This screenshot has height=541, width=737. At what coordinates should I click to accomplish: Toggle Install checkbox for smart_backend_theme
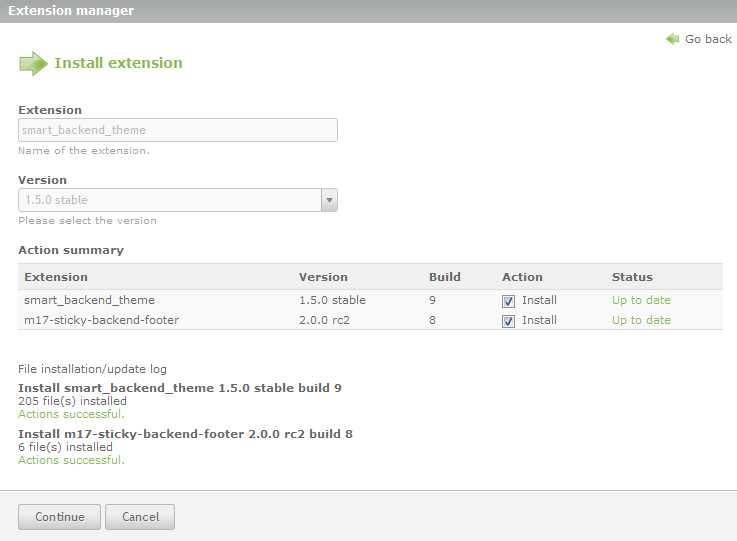(x=509, y=300)
